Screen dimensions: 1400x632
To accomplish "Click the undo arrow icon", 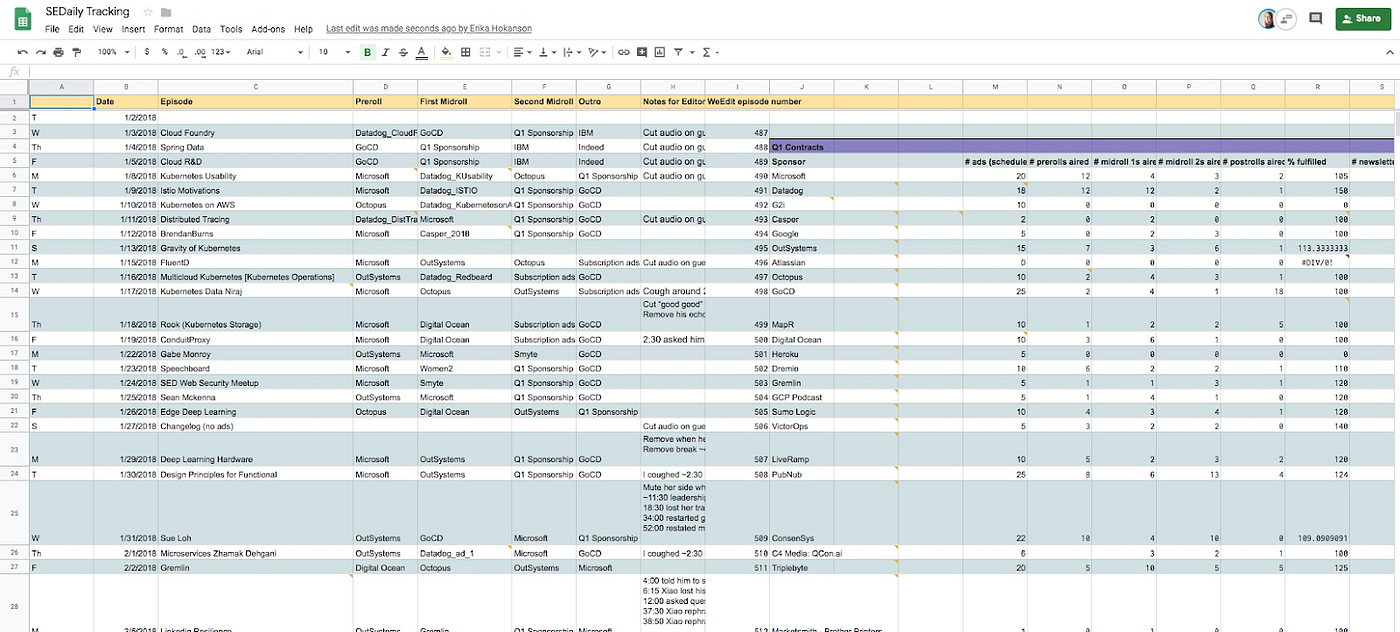I will pyautogui.click(x=22, y=52).
